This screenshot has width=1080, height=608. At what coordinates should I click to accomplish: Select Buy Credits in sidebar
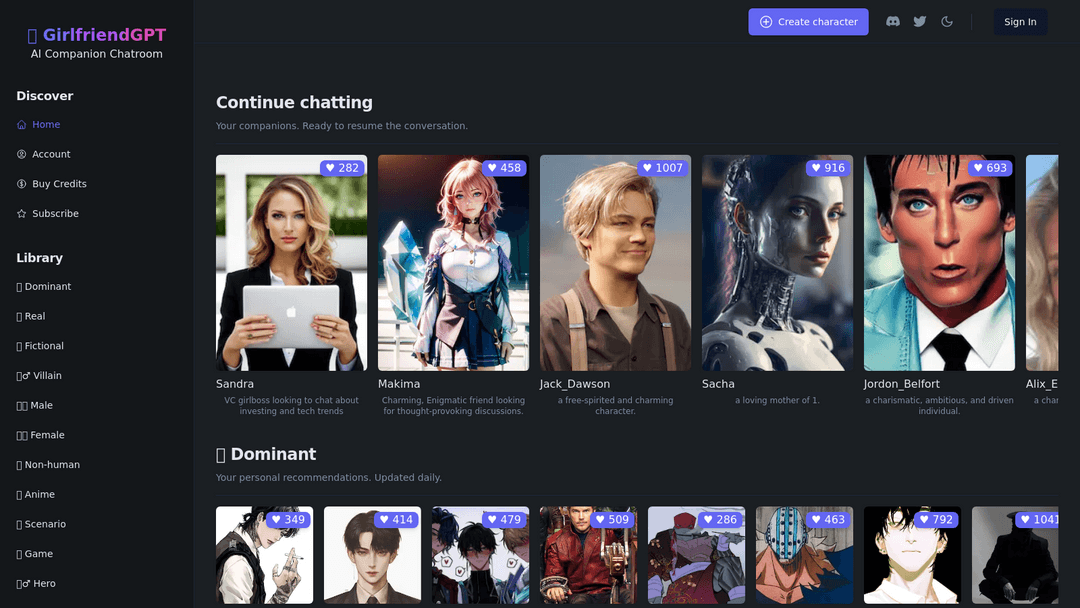point(58,184)
